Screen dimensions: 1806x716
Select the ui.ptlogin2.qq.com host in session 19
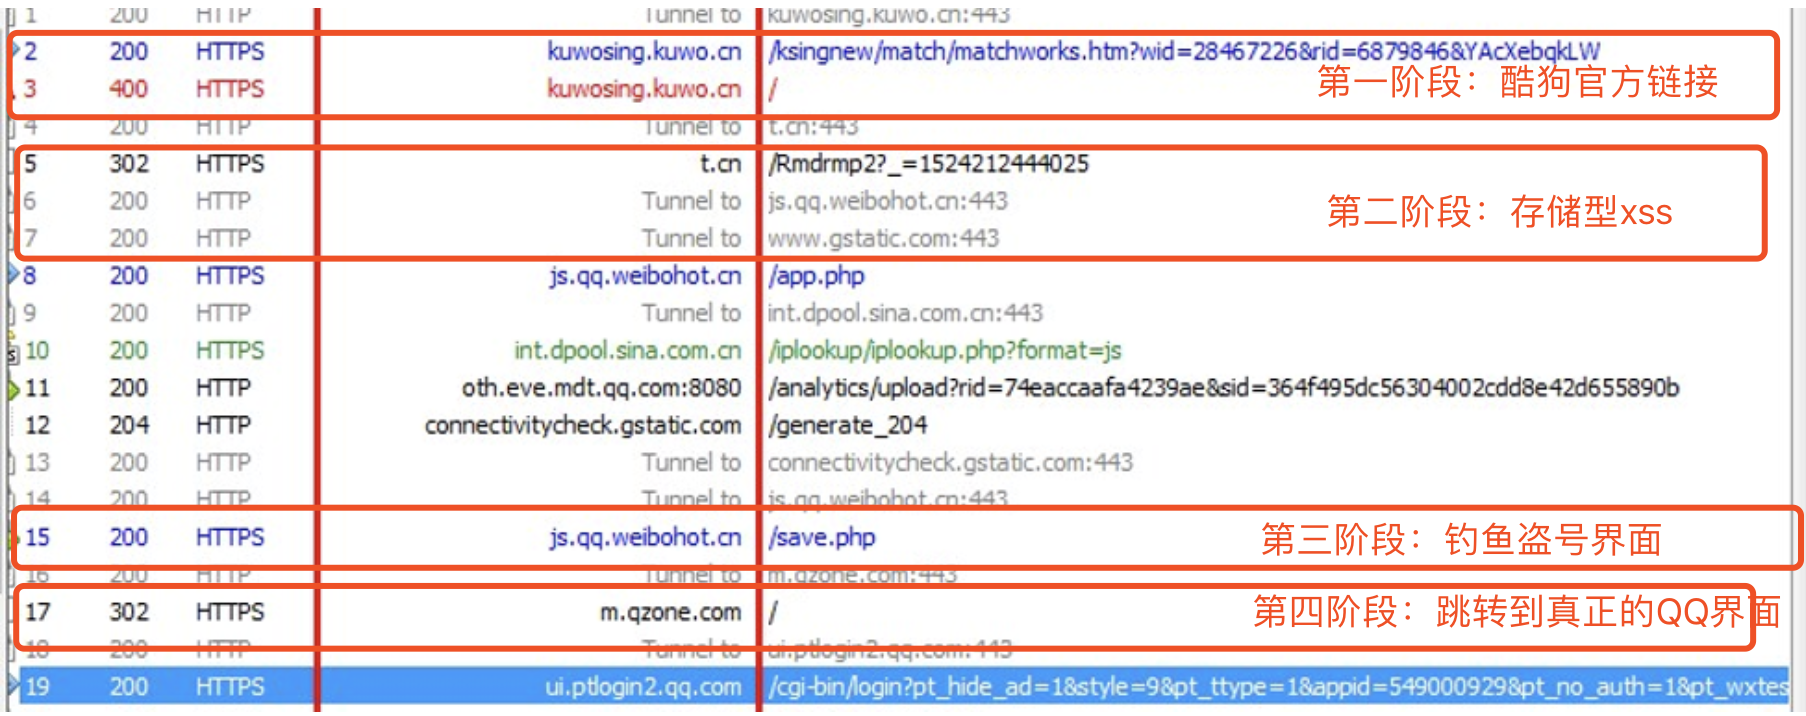coord(643,687)
